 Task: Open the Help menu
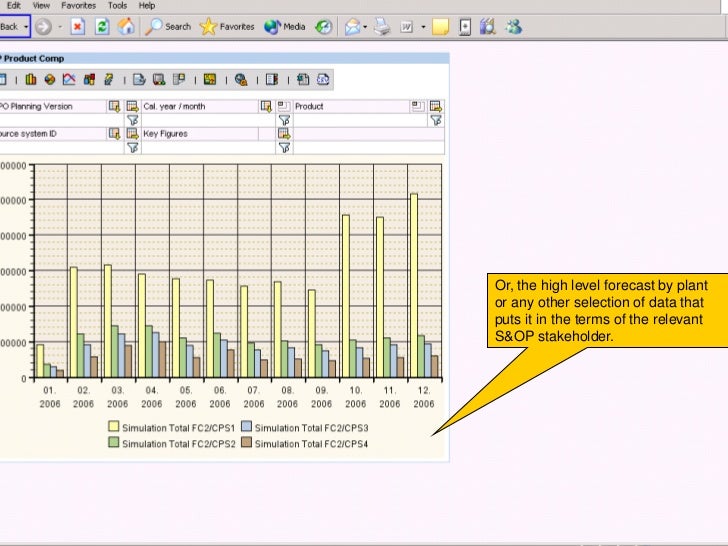(x=147, y=6)
